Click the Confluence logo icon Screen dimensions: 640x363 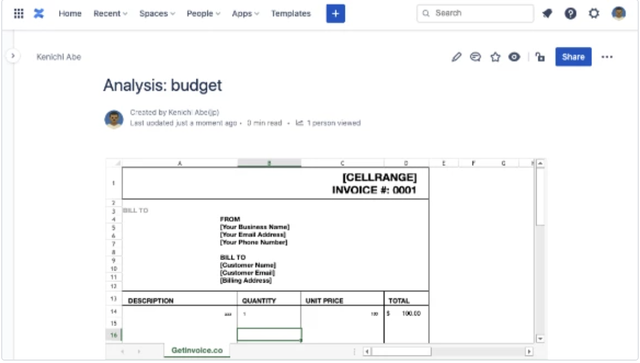(39, 13)
